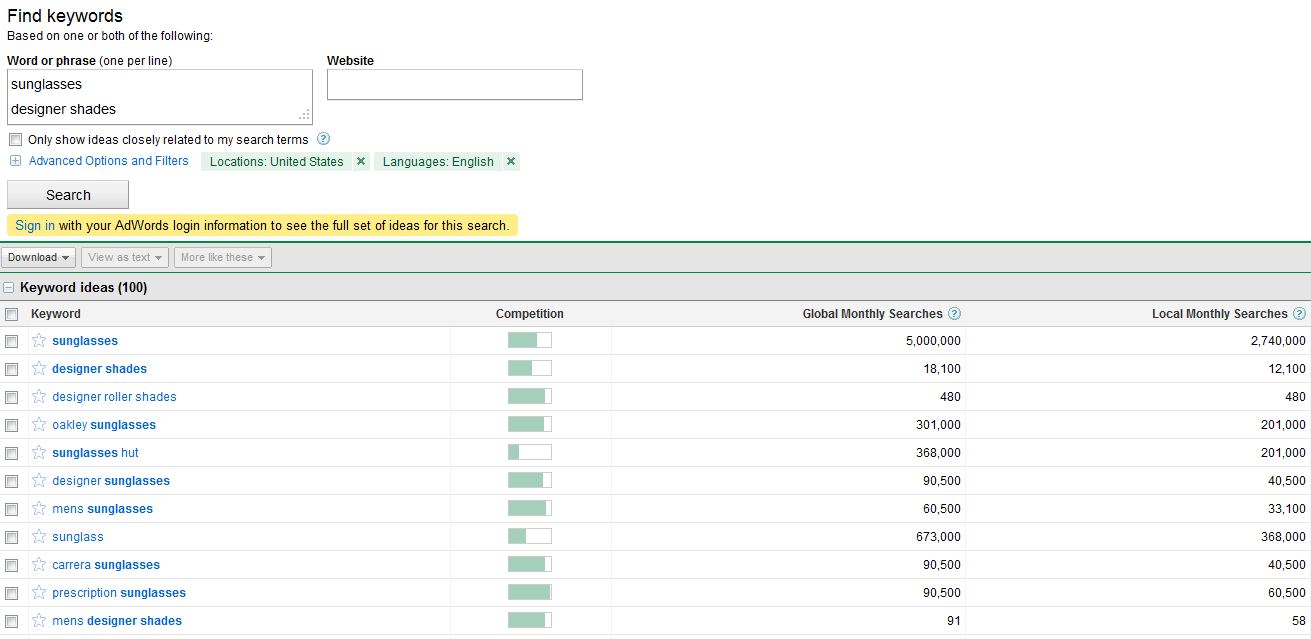This screenshot has width=1311, height=639.
Task: Check the box for 'prescription sunglasses' row
Action: click(12, 593)
